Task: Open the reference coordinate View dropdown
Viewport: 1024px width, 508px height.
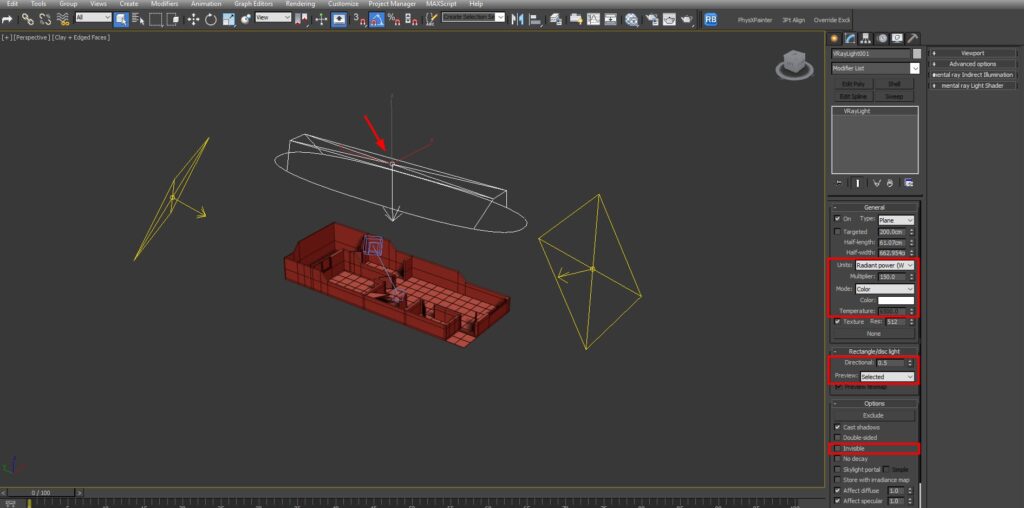Action: (x=273, y=17)
